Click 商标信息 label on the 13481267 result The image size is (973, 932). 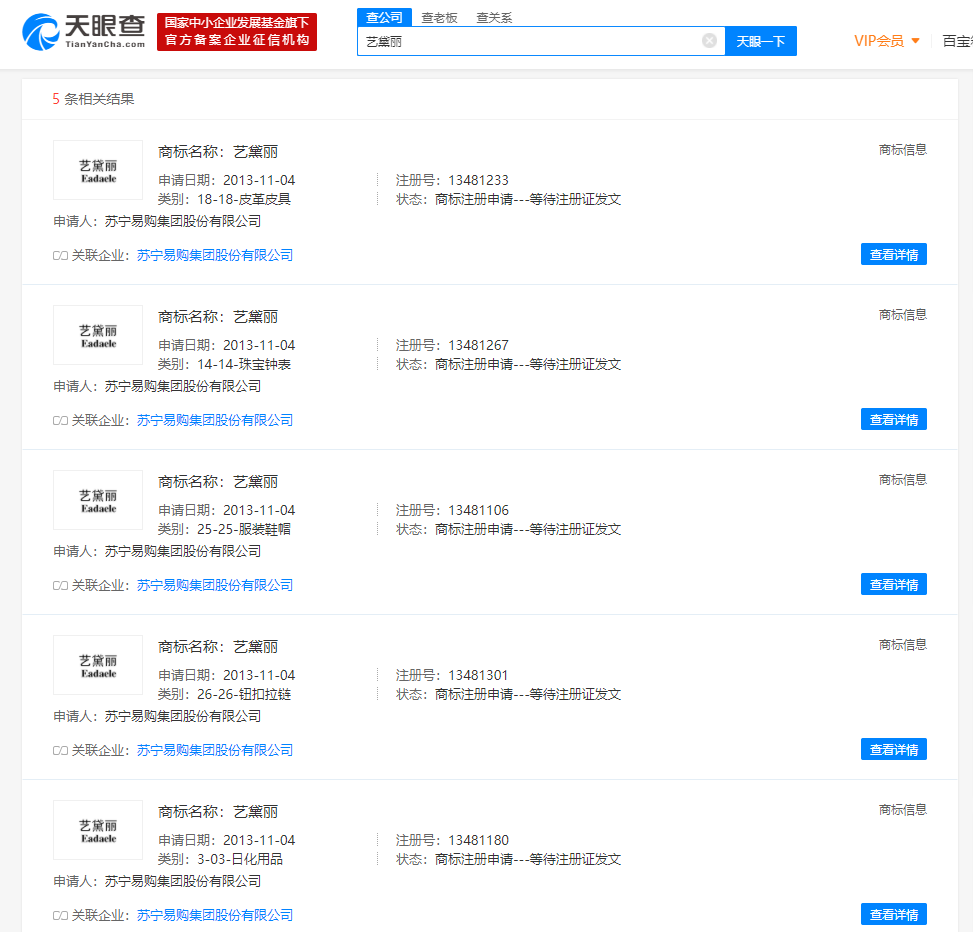pyautogui.click(x=902, y=315)
